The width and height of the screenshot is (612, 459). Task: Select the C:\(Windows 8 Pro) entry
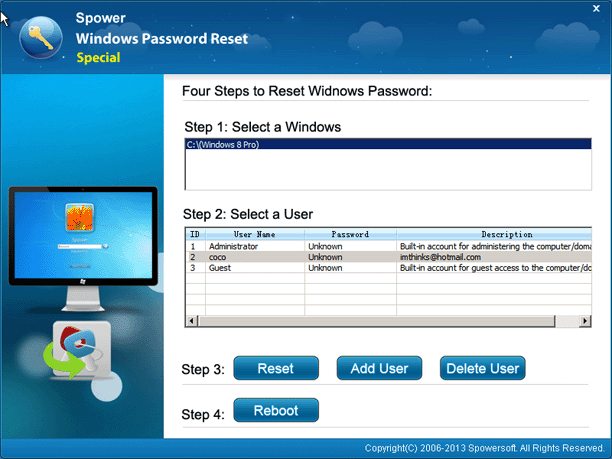click(388, 144)
